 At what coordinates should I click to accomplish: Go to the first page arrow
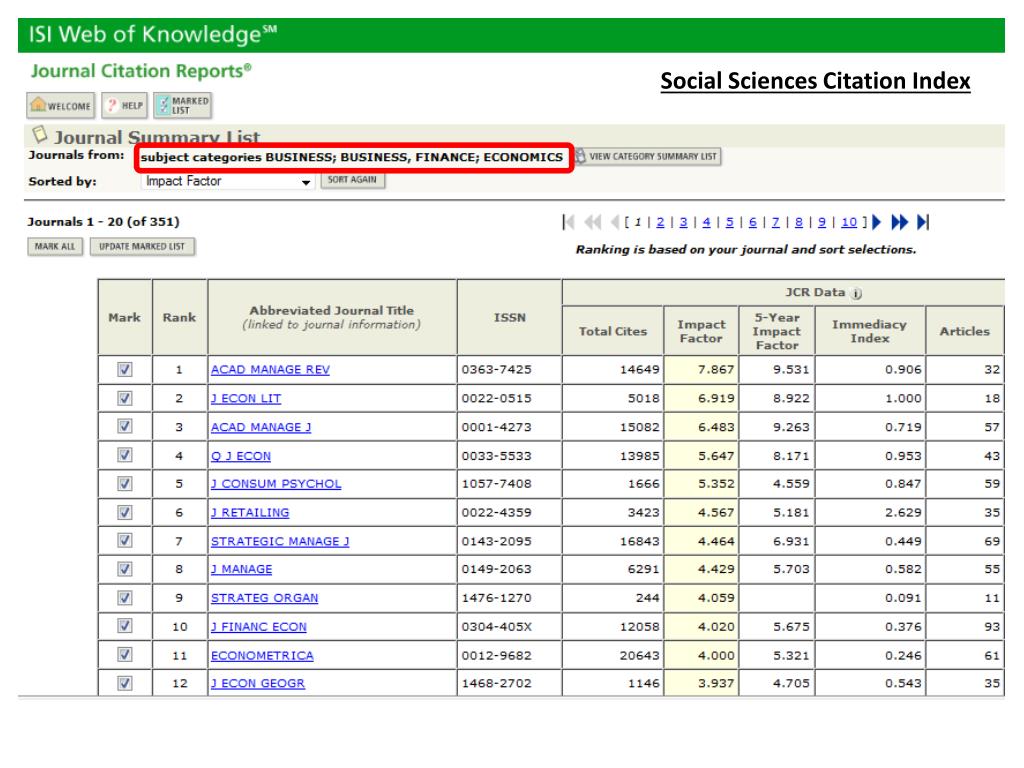tap(568, 223)
